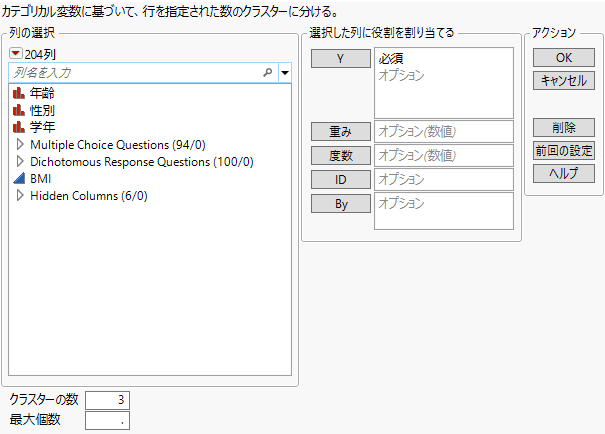Click the 度数 role drop box
Viewport: 605px width, 434px height.
click(444, 155)
